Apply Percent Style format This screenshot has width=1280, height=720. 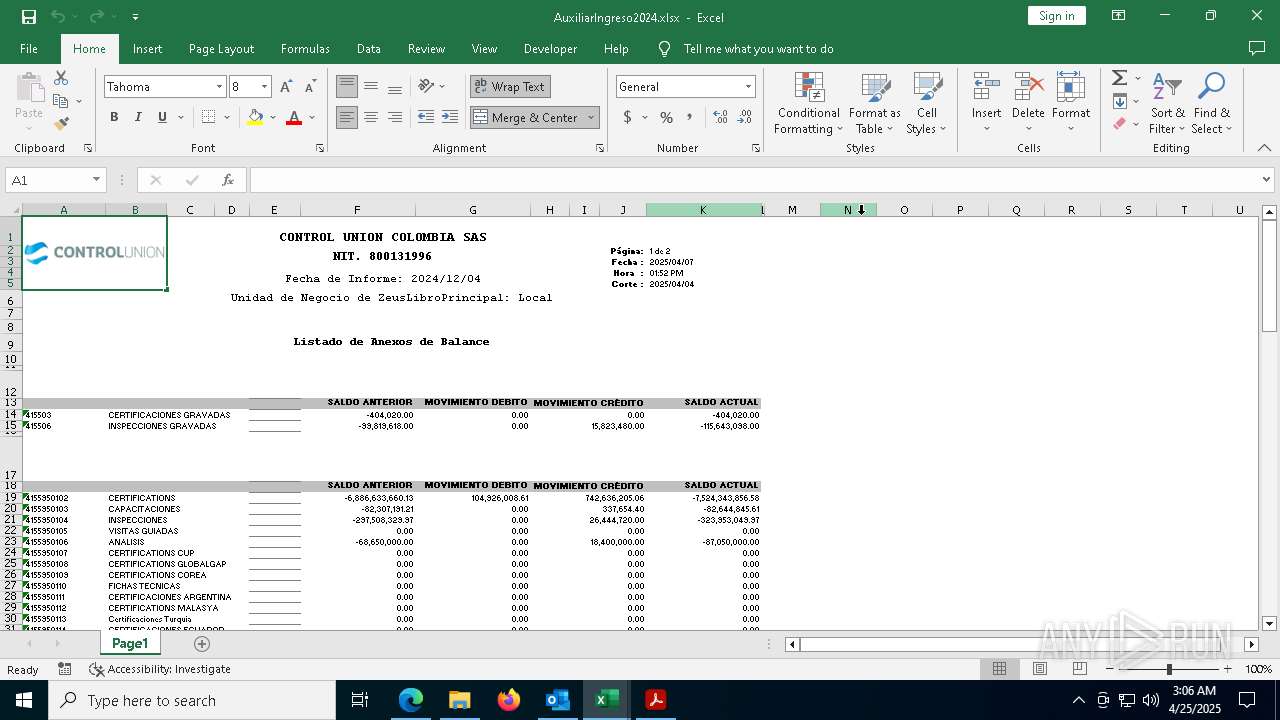(x=666, y=117)
